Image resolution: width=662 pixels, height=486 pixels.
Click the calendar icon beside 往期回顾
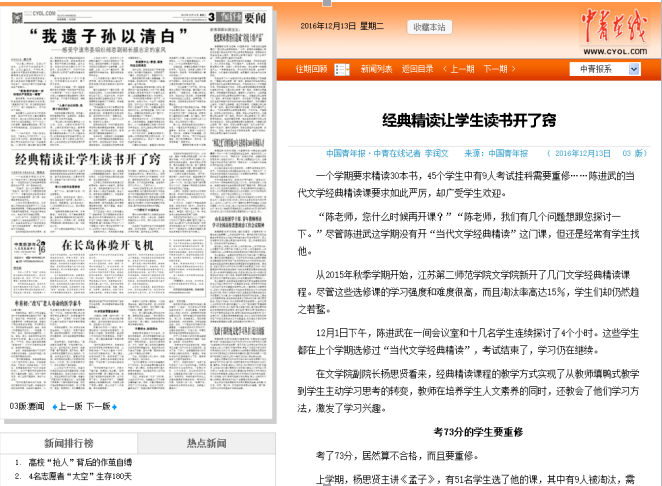click(342, 69)
